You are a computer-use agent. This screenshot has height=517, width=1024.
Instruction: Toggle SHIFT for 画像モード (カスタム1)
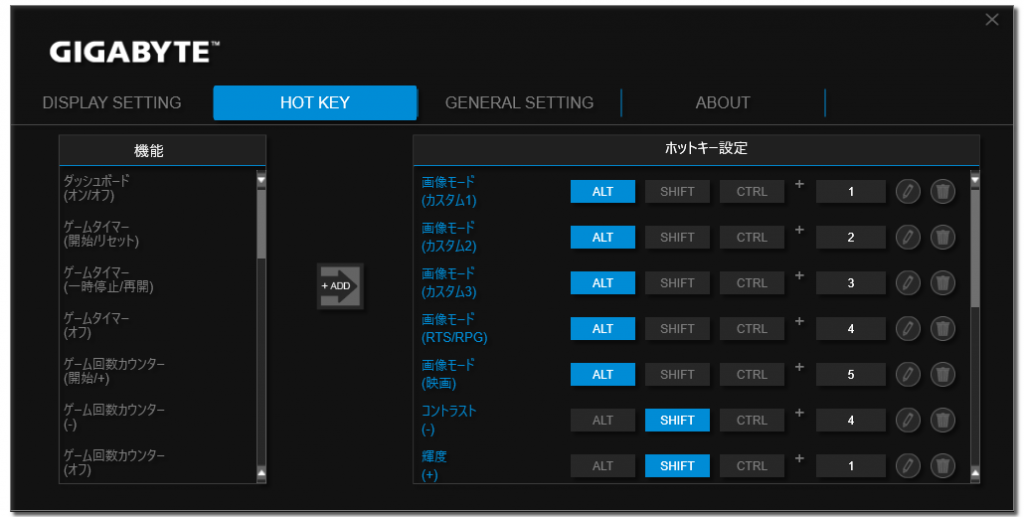[677, 191]
